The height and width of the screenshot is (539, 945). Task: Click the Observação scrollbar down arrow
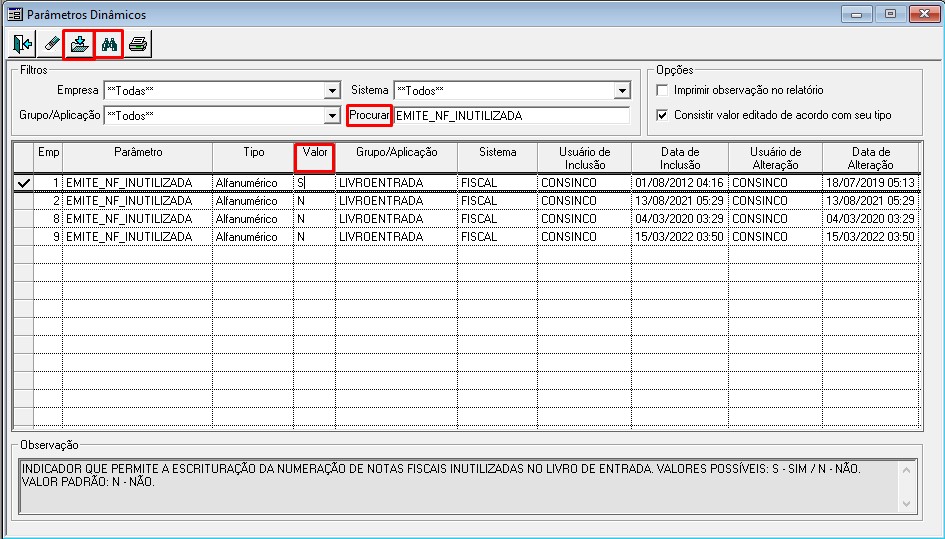tap(906, 503)
